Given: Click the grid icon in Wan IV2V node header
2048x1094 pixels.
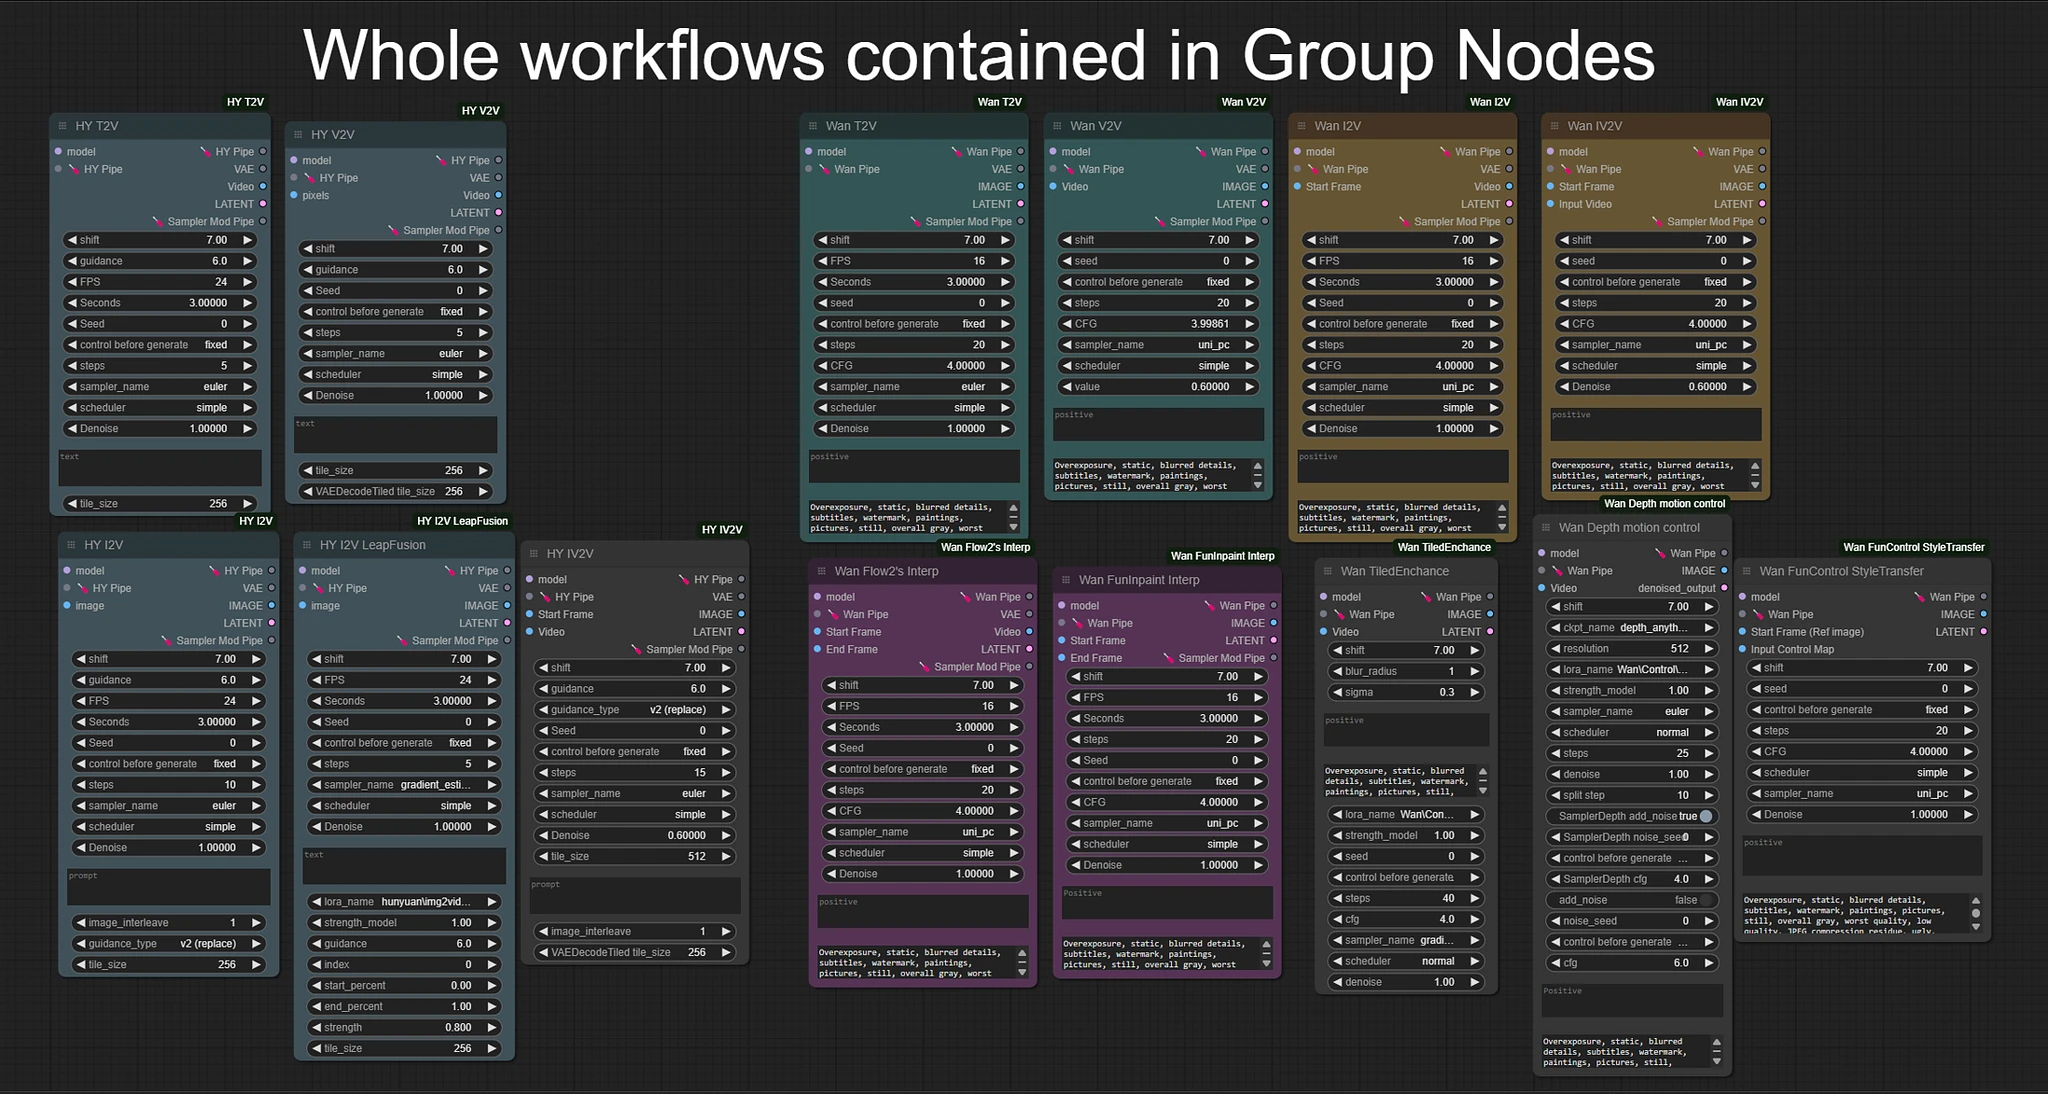Looking at the screenshot, I should point(1555,126).
